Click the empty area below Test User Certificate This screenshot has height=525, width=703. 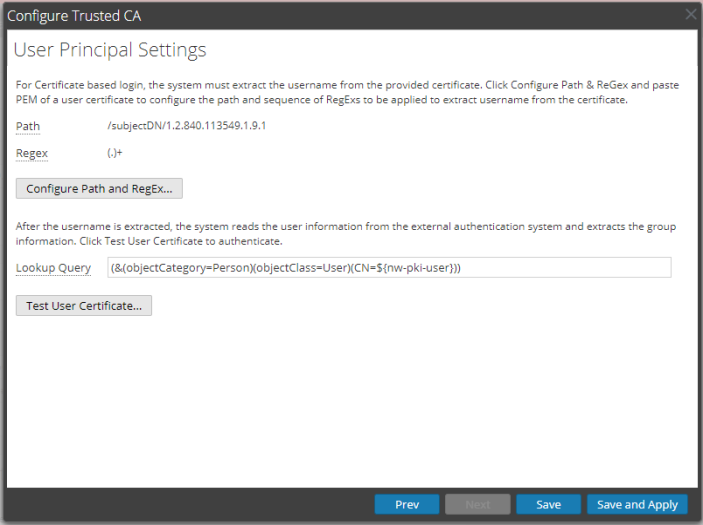coord(350,400)
